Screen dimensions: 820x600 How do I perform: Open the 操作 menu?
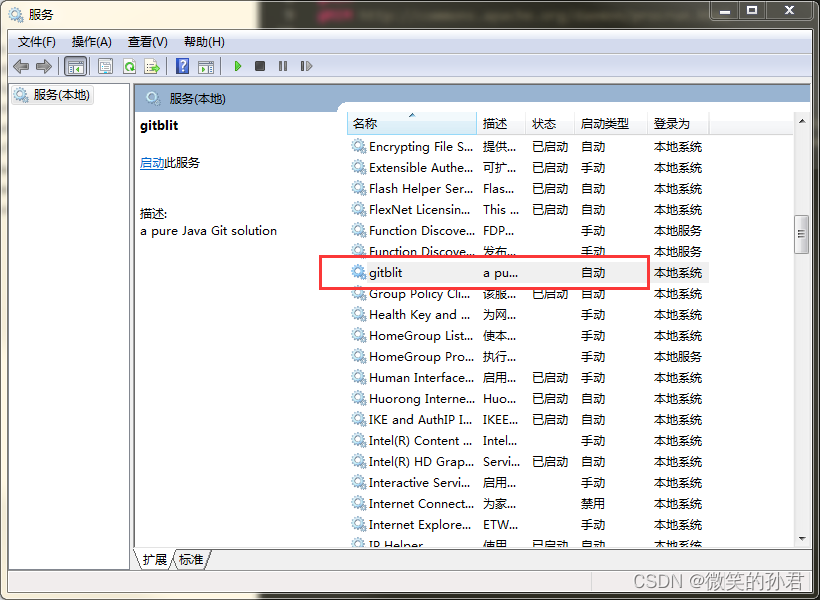[91, 41]
